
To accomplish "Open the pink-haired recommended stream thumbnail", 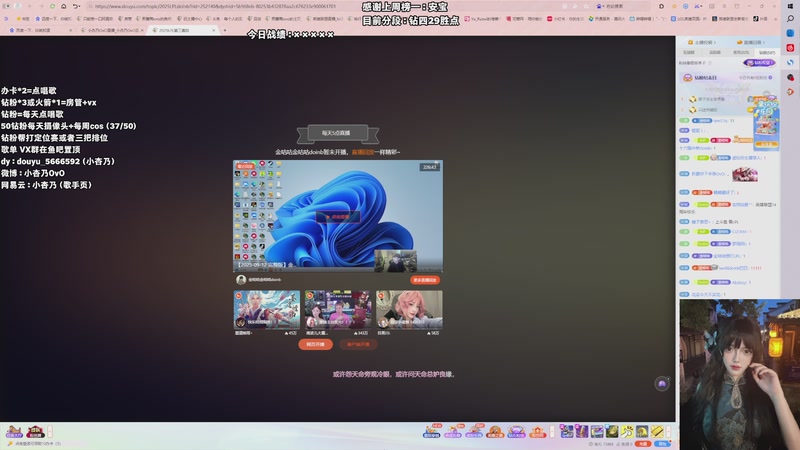I will click(x=409, y=310).
